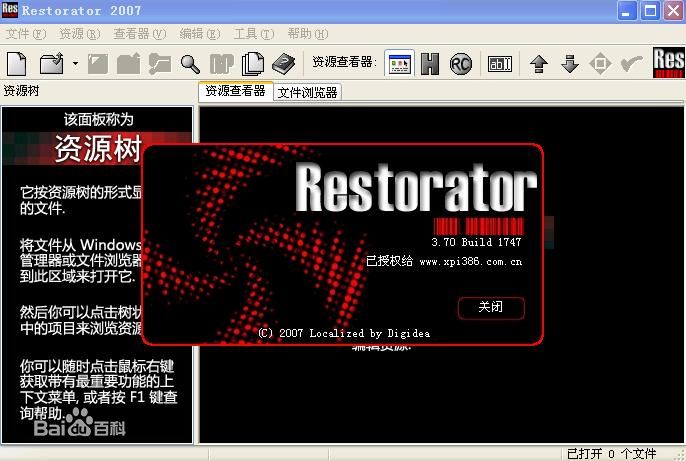Click the grayed folder tree icon

pyautogui.click(x=159, y=64)
